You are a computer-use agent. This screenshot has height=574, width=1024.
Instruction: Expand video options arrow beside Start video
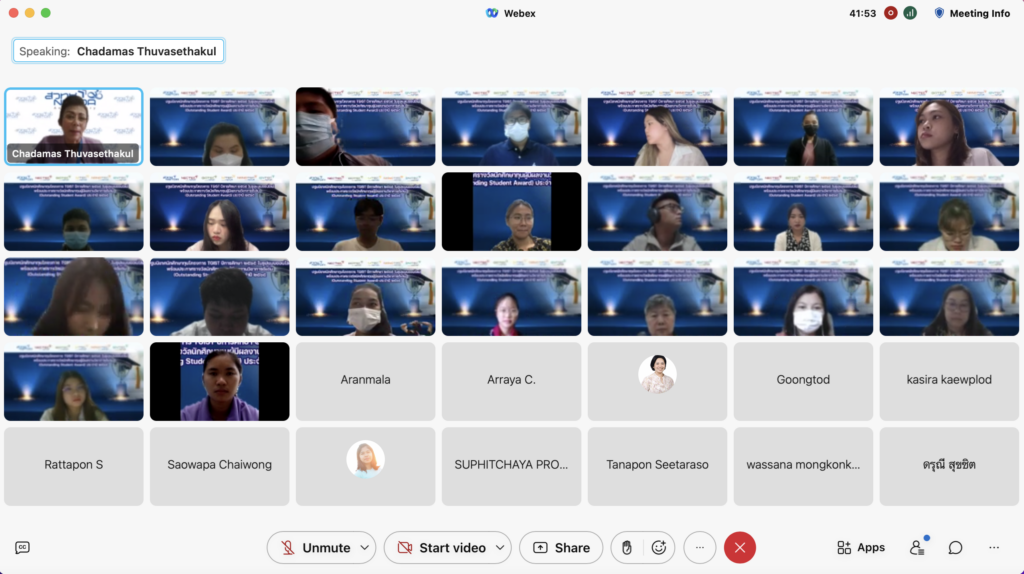(500, 548)
